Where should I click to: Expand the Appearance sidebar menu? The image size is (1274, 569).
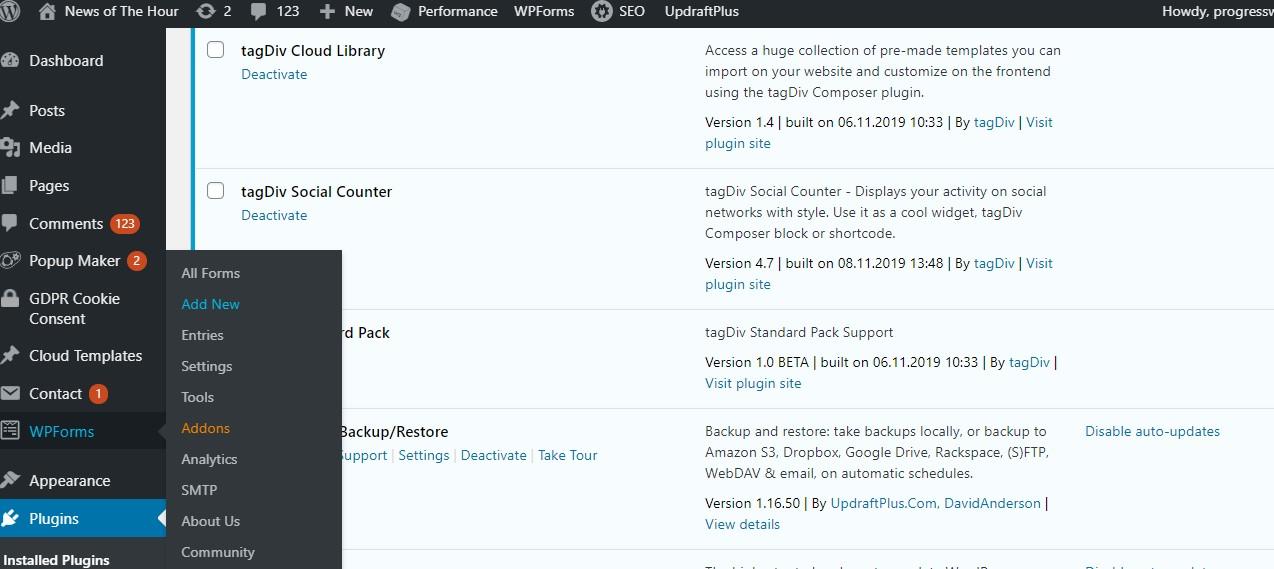69,480
